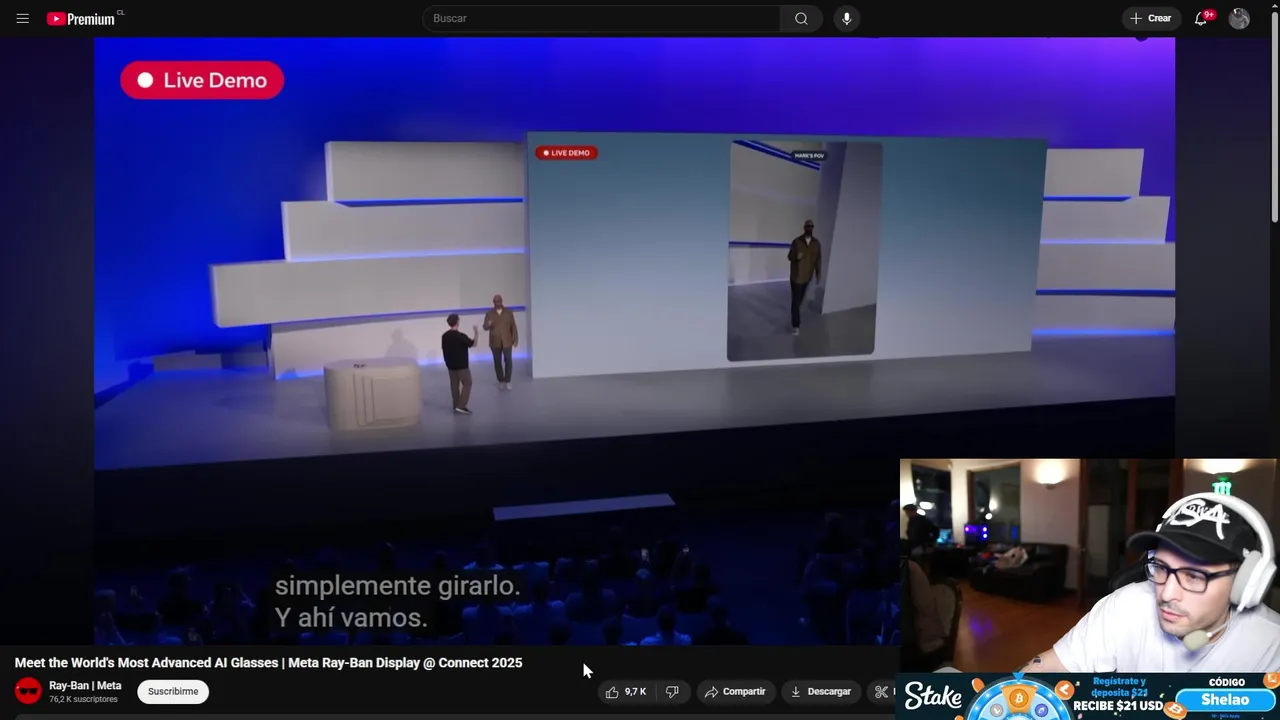This screenshot has height=720, width=1280.
Task: Click the Shelao promo code badge
Action: click(x=1225, y=700)
